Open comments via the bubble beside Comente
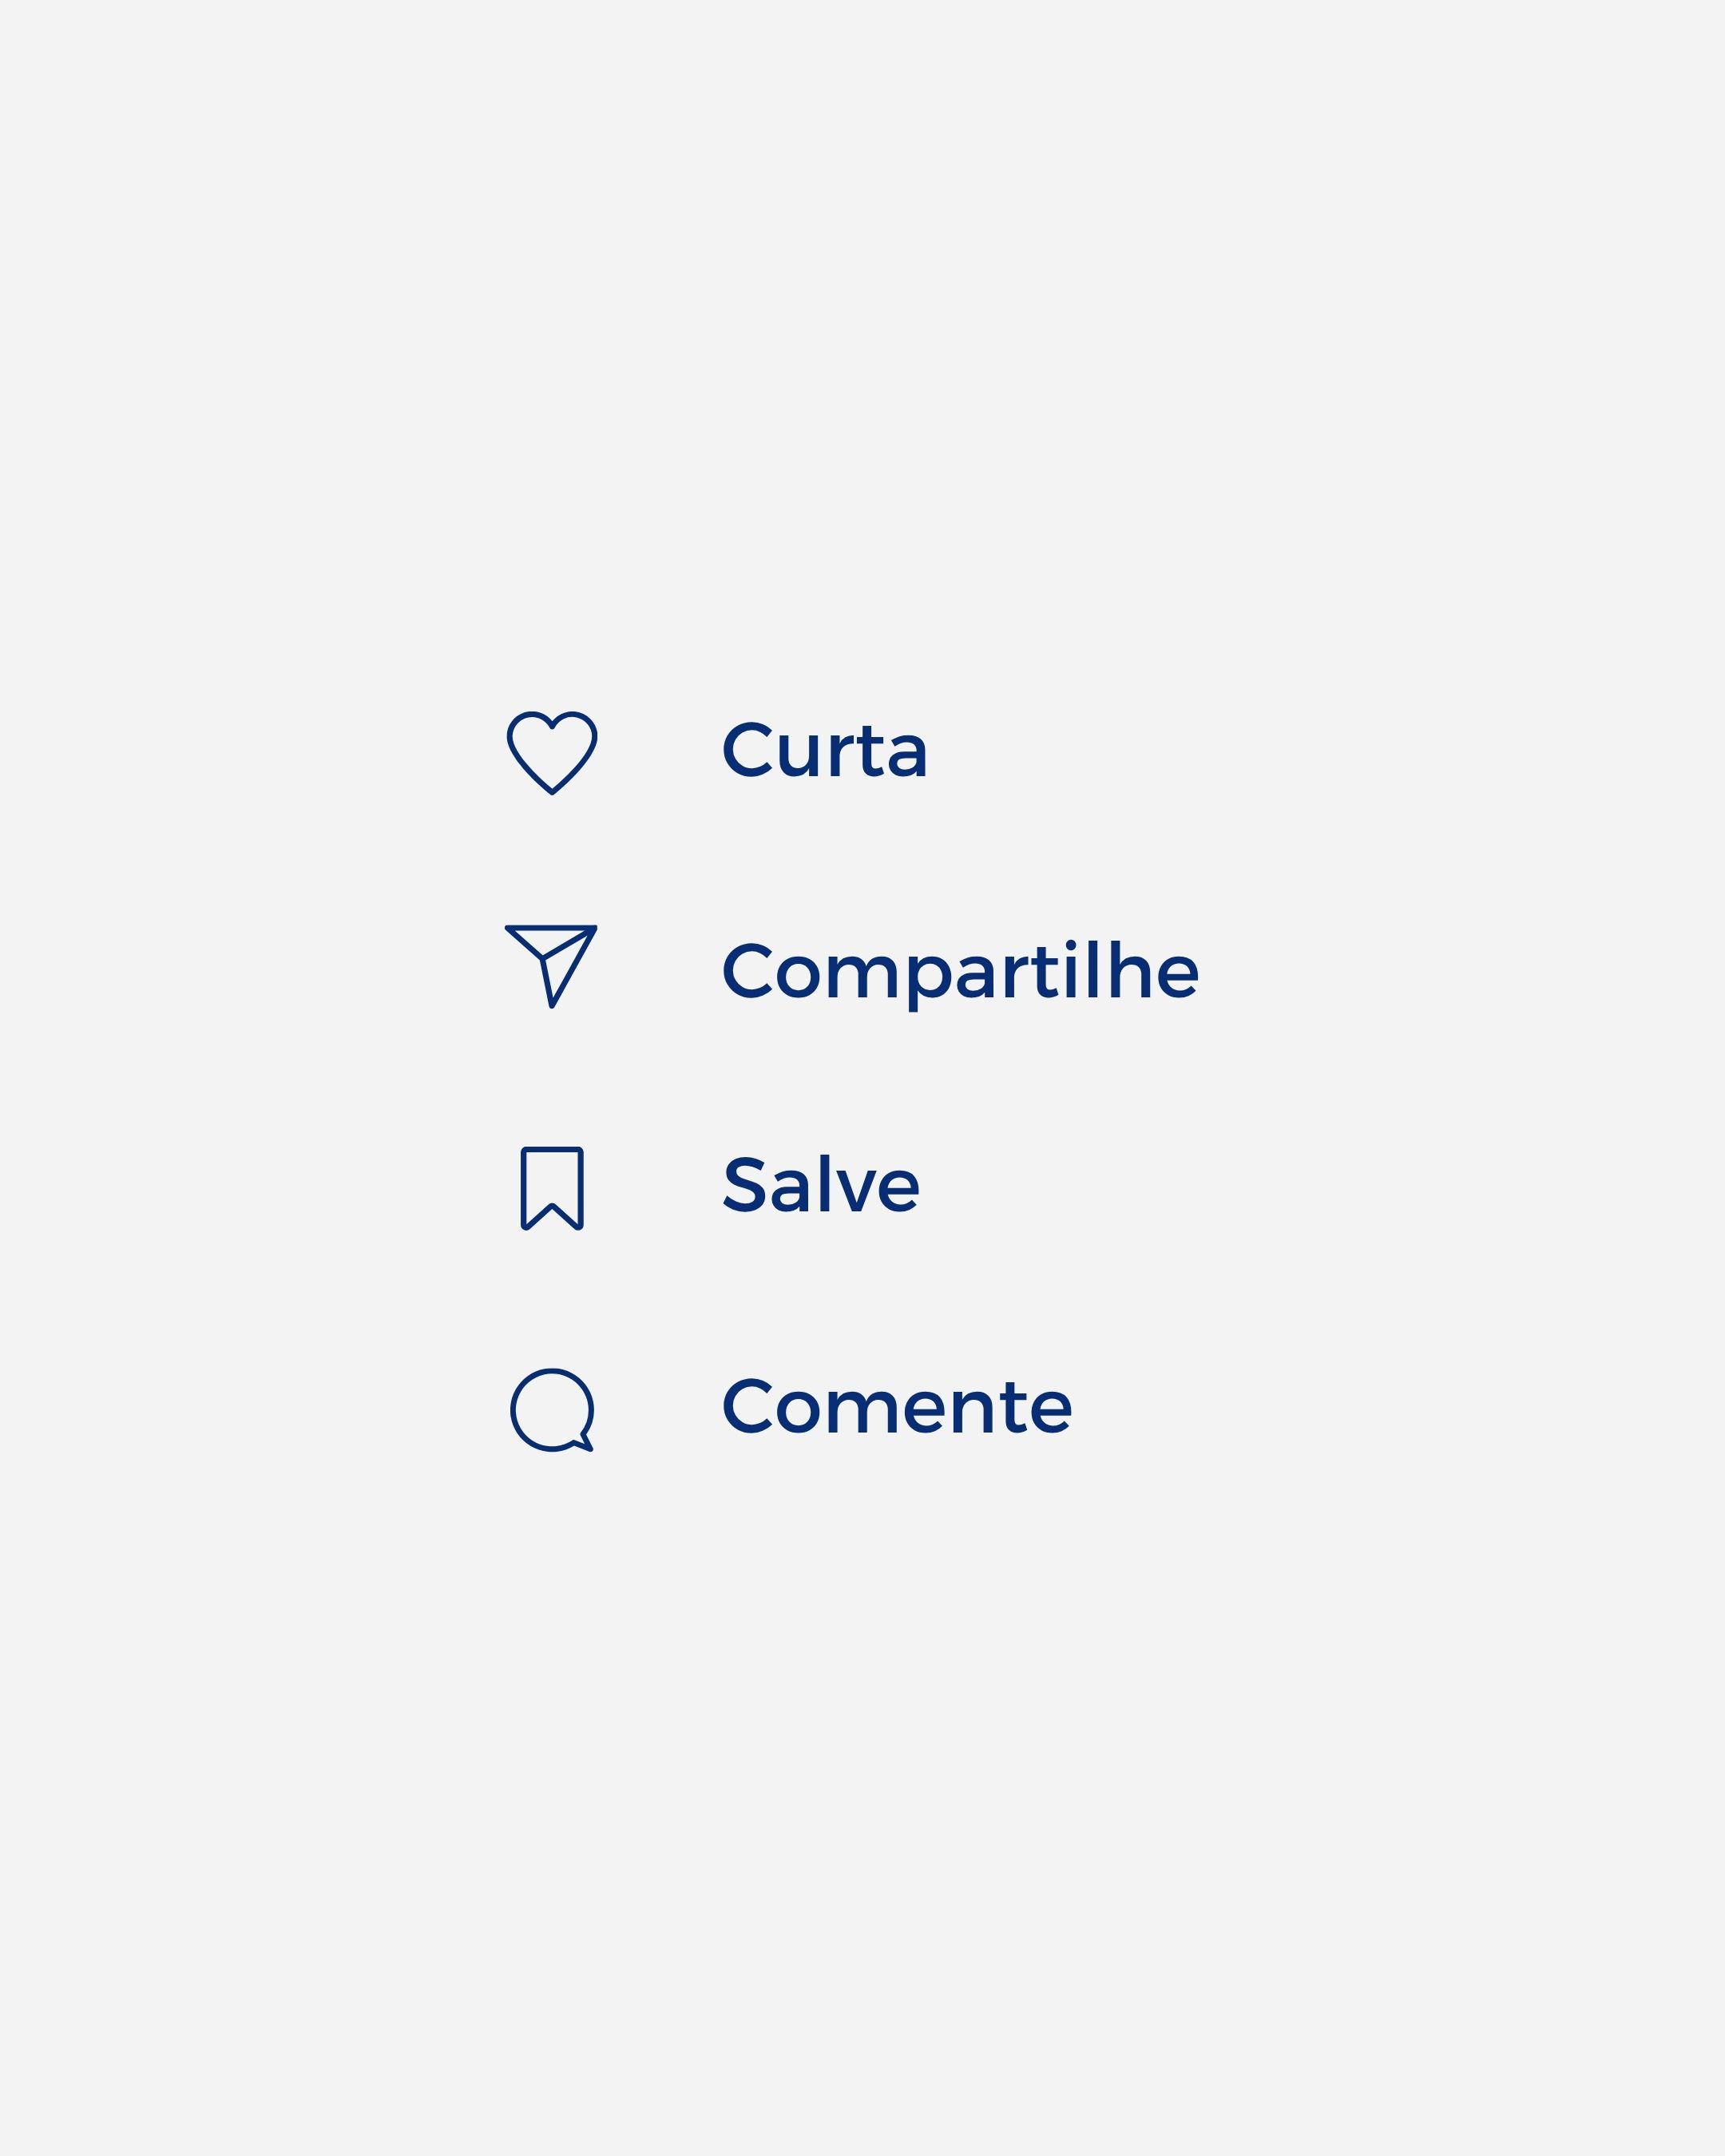Viewport: 1725px width, 2156px height. 552,1409
